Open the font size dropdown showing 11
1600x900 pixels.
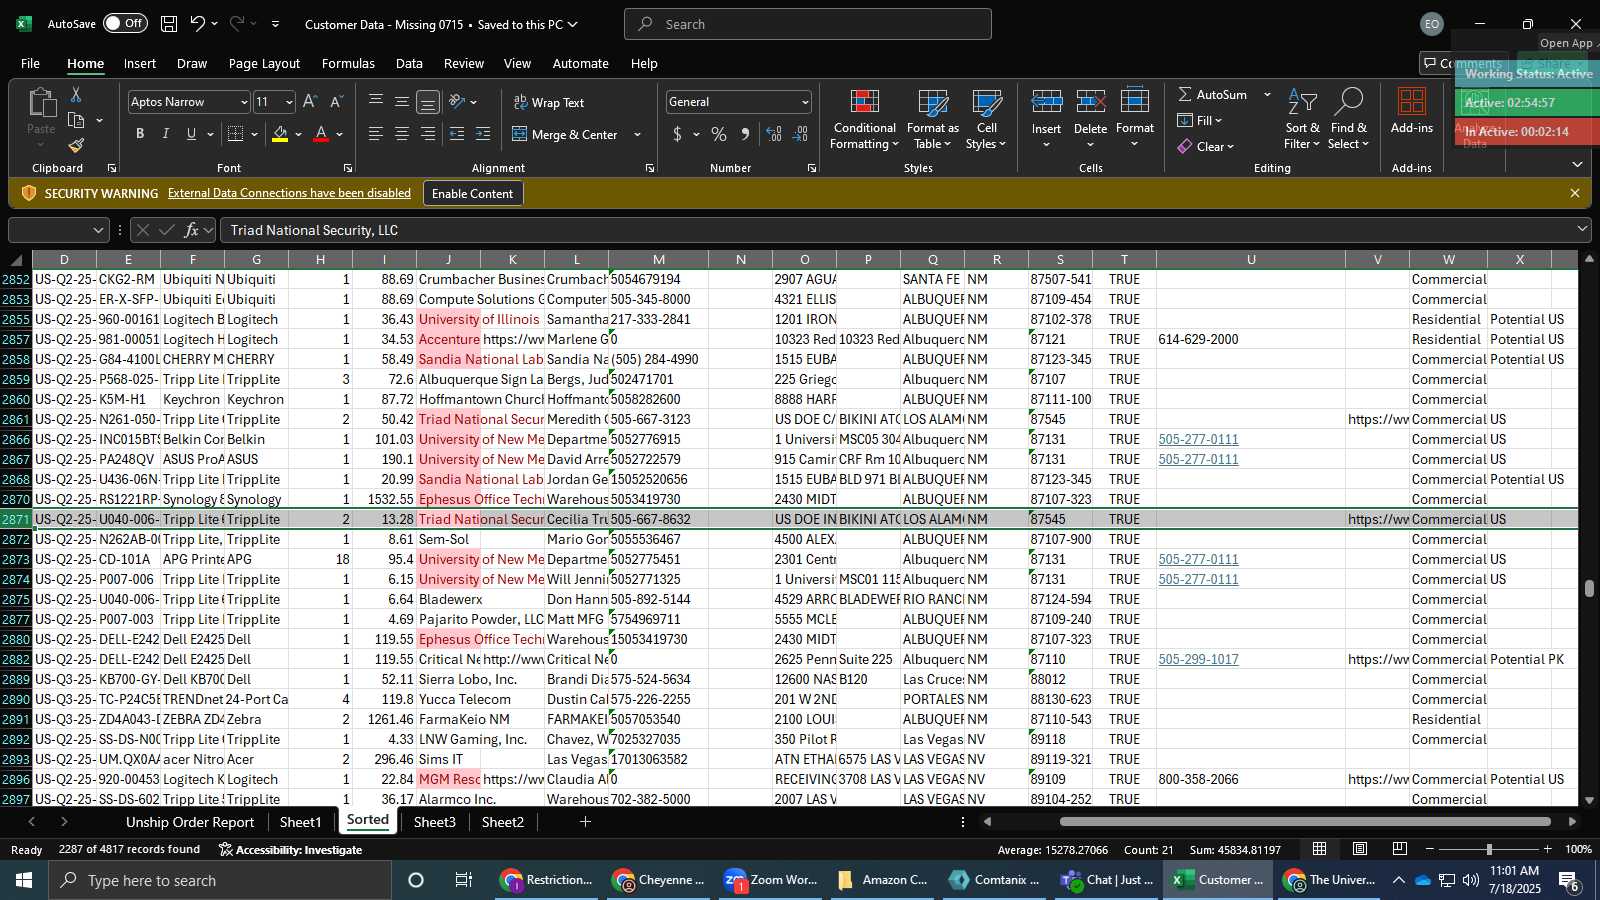[x=289, y=102]
